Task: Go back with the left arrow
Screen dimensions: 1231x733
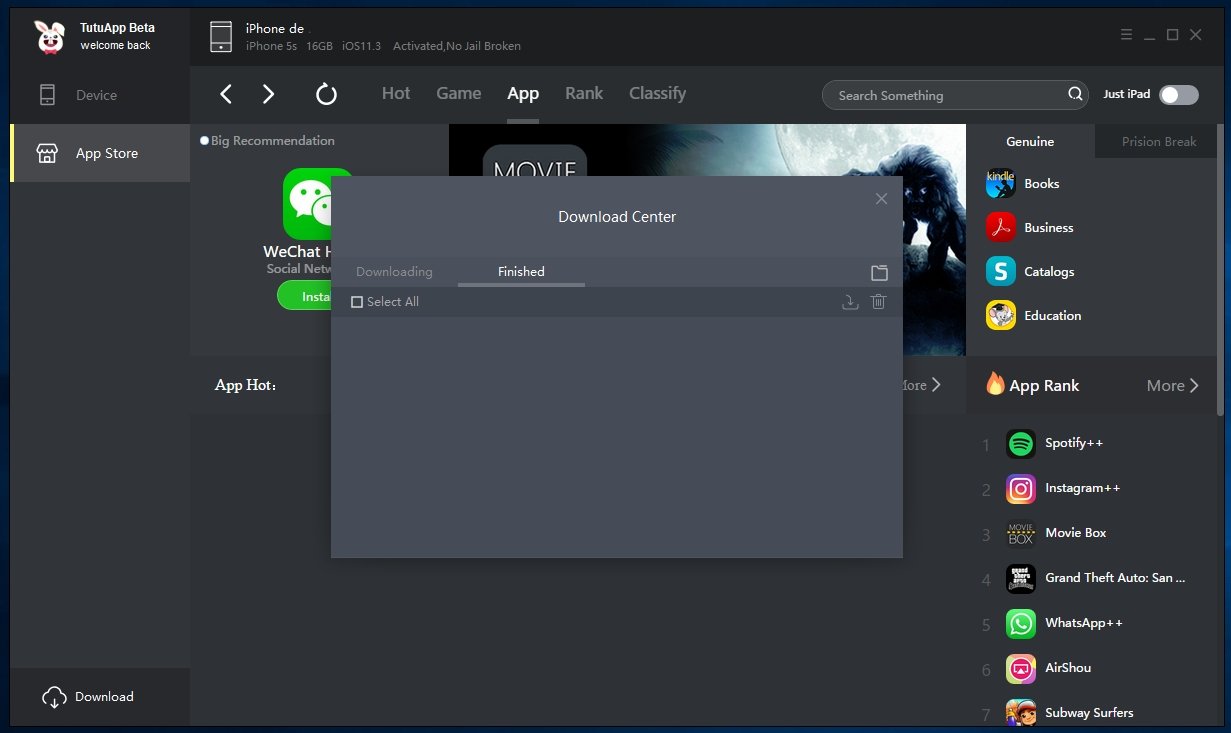Action: [226, 94]
